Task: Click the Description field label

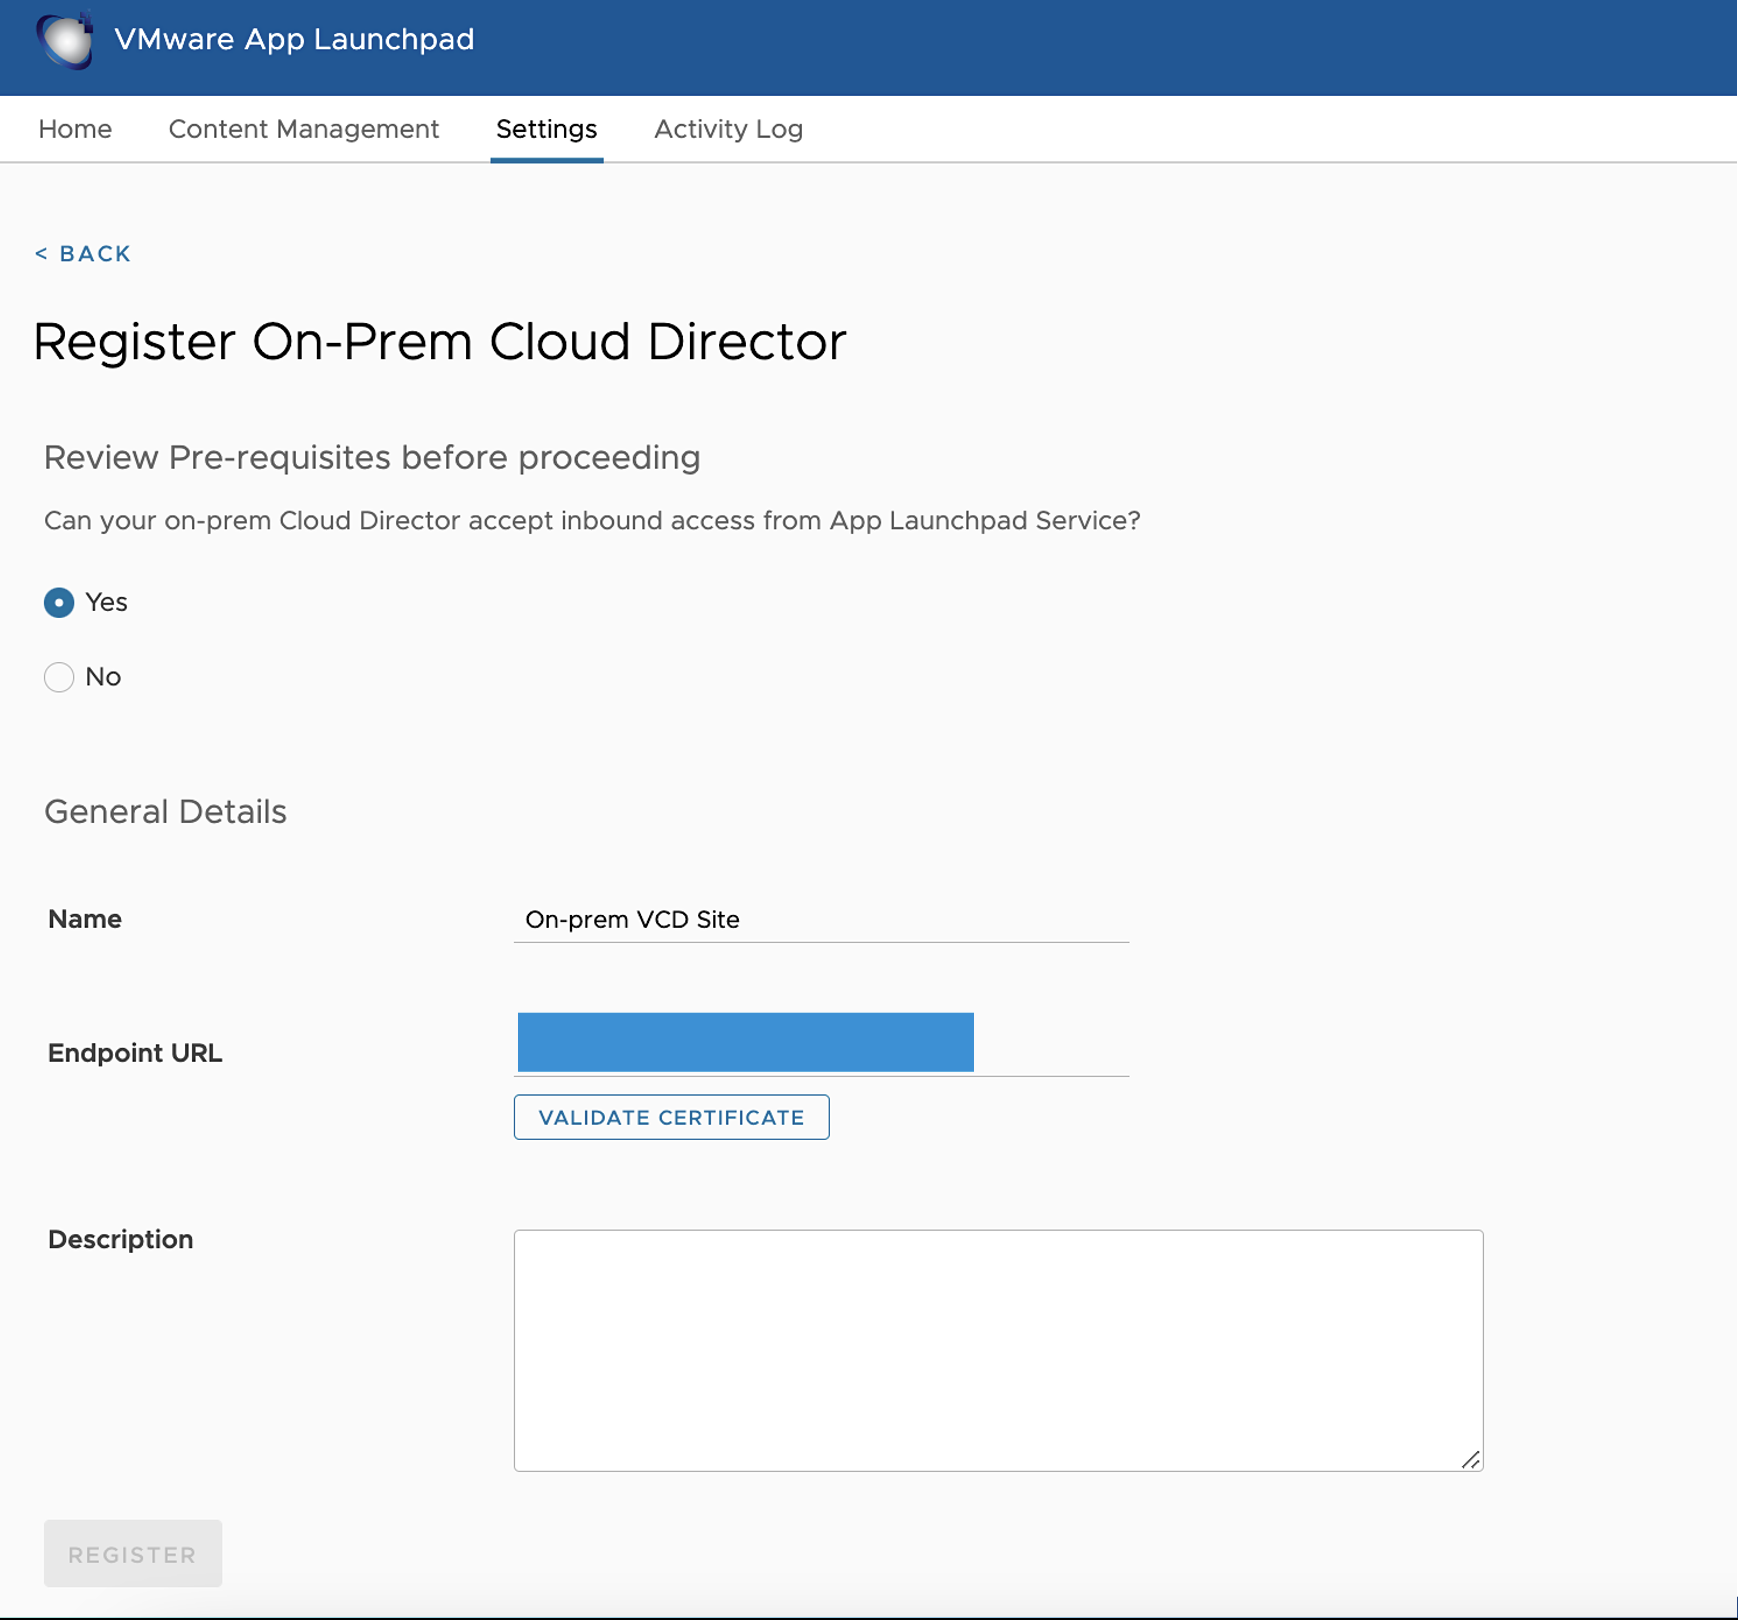Action: [x=120, y=1239]
